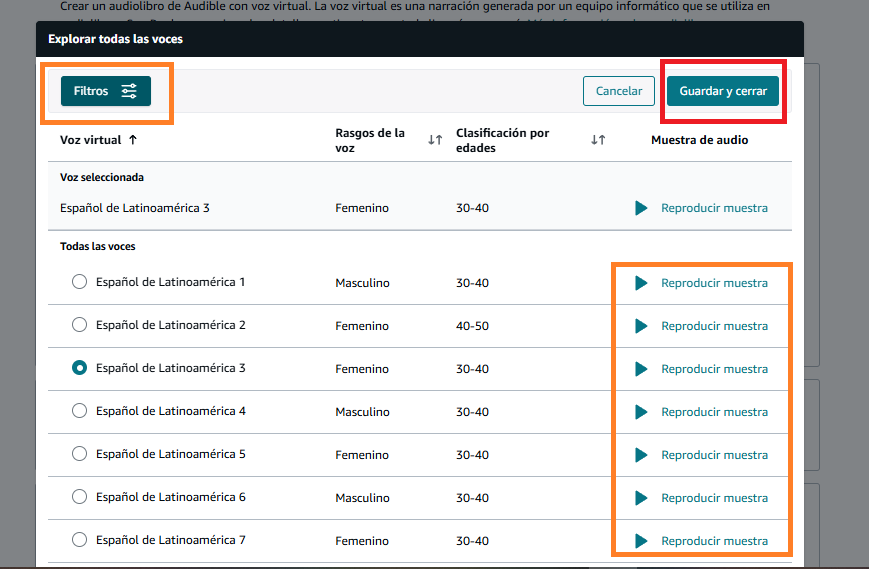Play icon for Español de Latinoamérica 2

641,326
